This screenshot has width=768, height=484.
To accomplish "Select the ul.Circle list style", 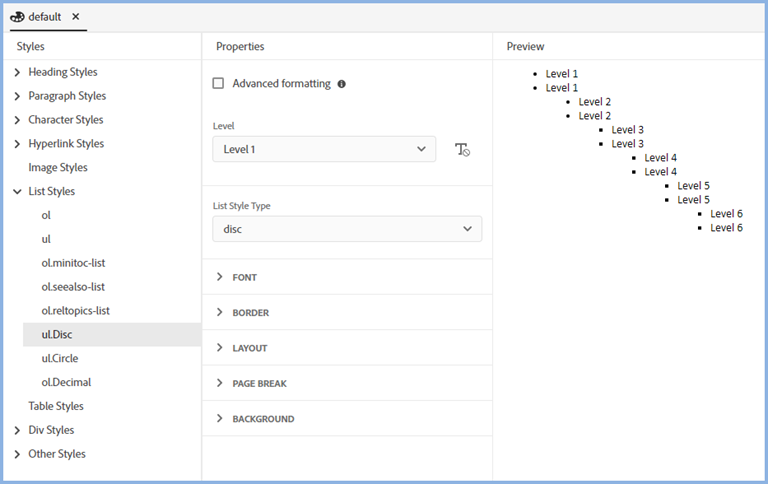I will [x=60, y=358].
